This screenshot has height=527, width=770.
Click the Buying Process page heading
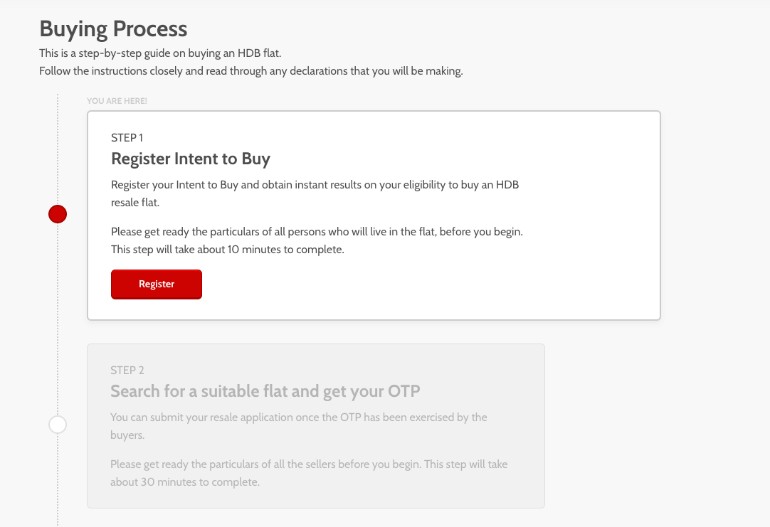(x=113, y=28)
